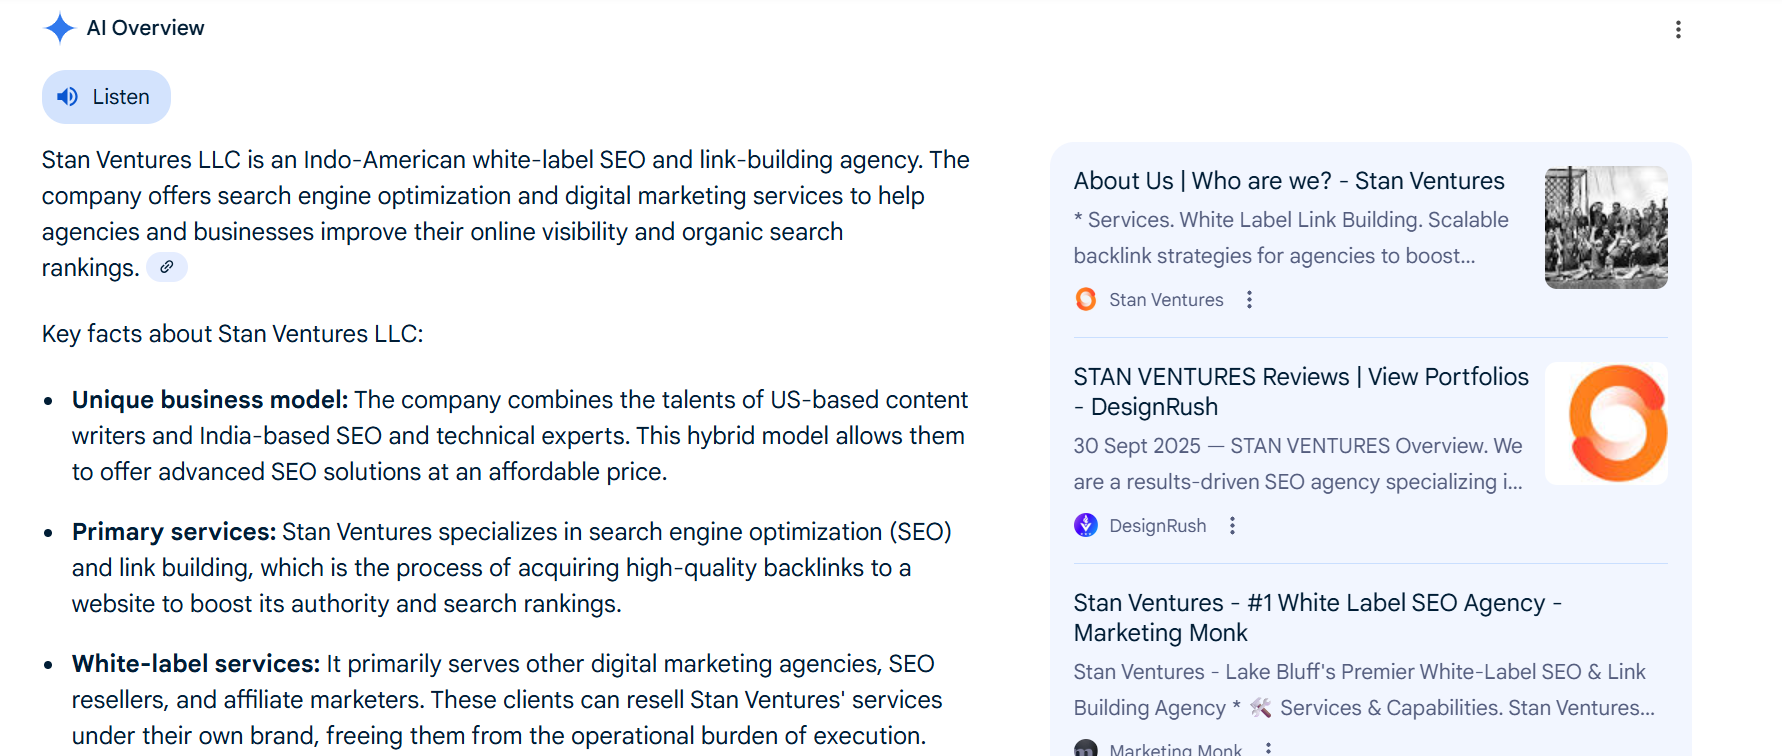Click the link chip after "rankings."
The height and width of the screenshot is (756, 1782).
click(x=167, y=267)
